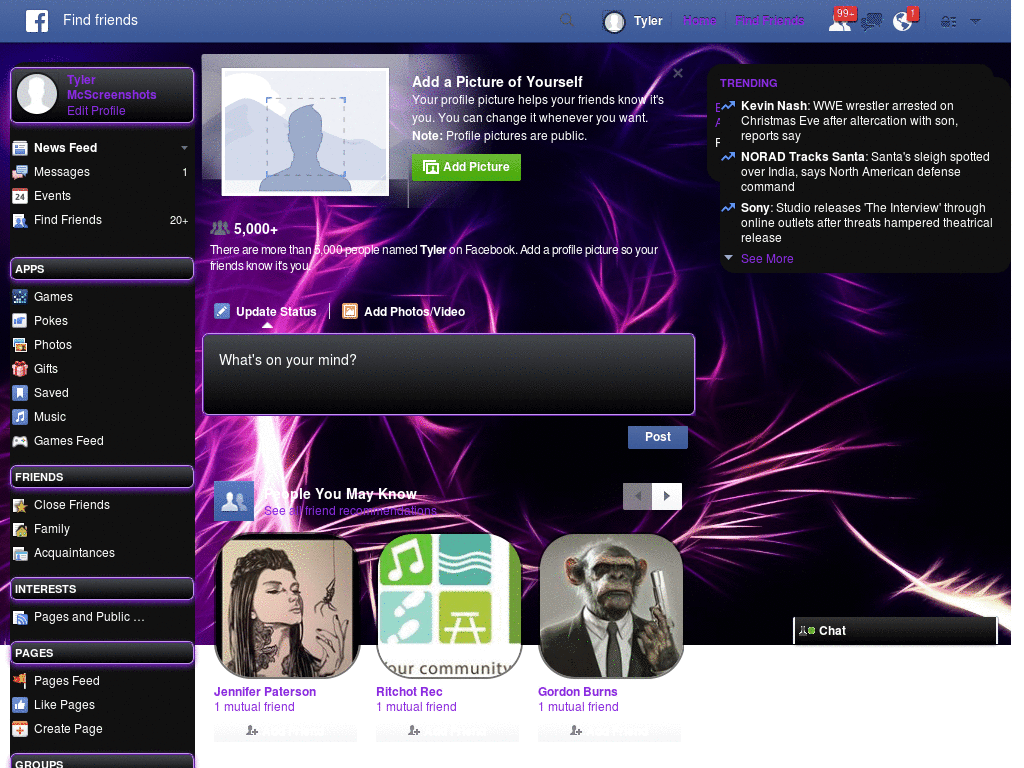Viewport: 1024px width, 768px height.
Task: Open the people icon beside 5,000+
Action: [220, 229]
